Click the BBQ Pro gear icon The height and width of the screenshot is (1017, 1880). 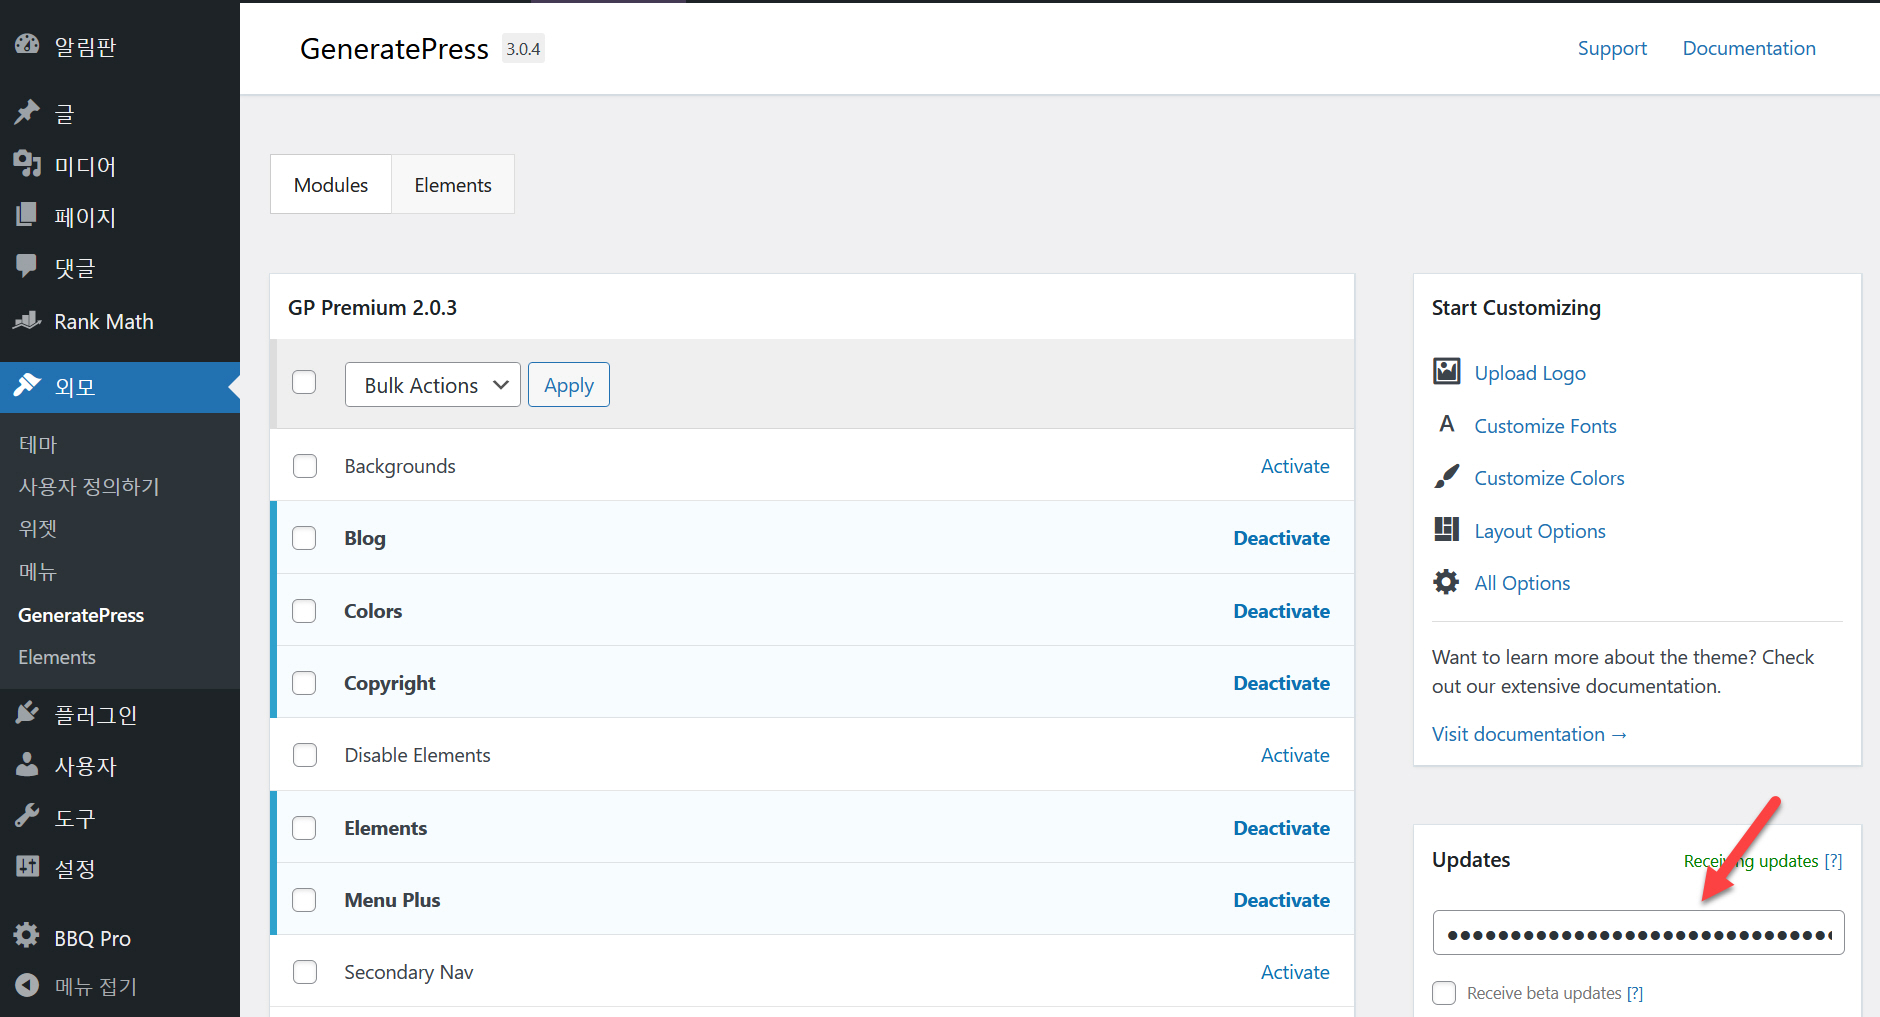tap(27, 936)
